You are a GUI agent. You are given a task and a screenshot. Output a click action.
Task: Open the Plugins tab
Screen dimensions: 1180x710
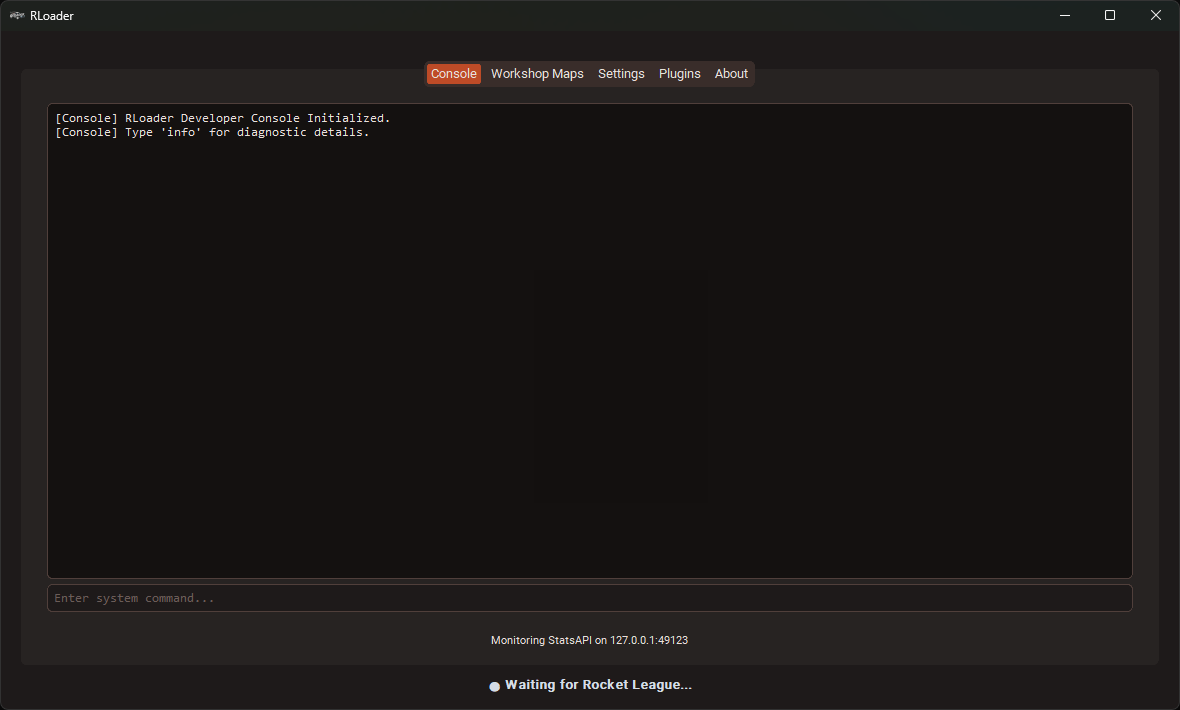click(x=680, y=74)
